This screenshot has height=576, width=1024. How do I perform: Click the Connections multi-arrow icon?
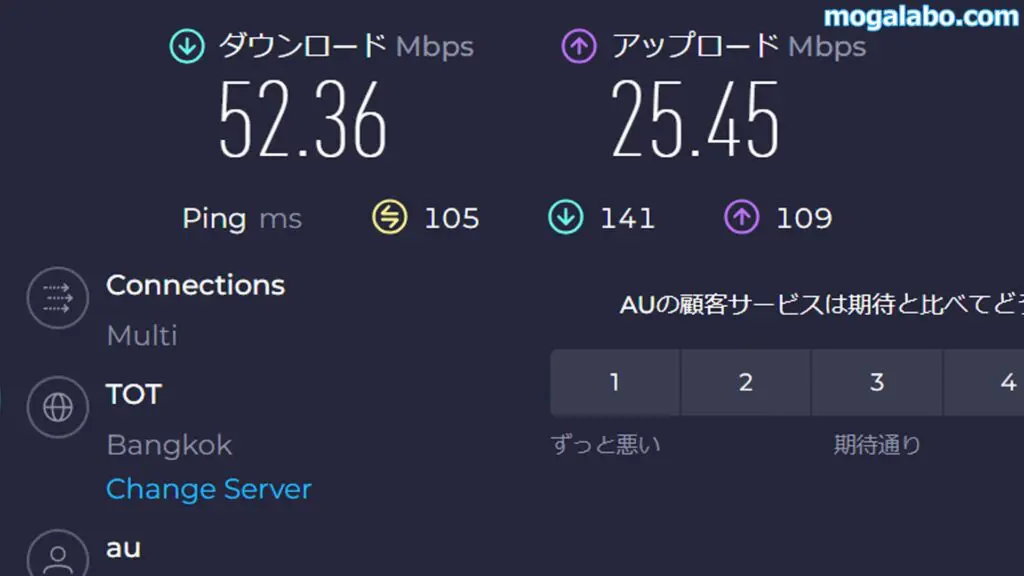click(58, 298)
